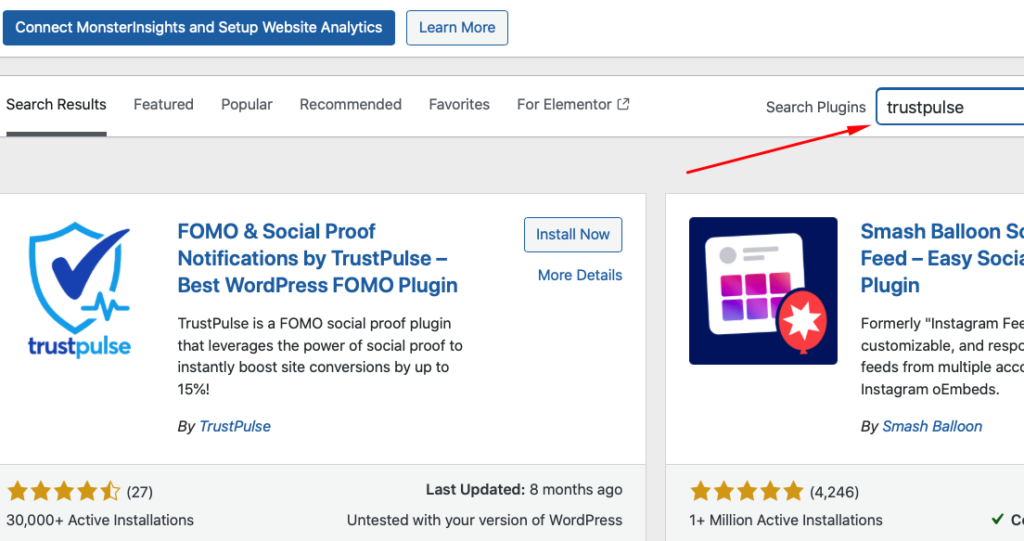Screen dimensions: 1024x541
Task: Open the For Elementor tab
Action: [564, 104]
